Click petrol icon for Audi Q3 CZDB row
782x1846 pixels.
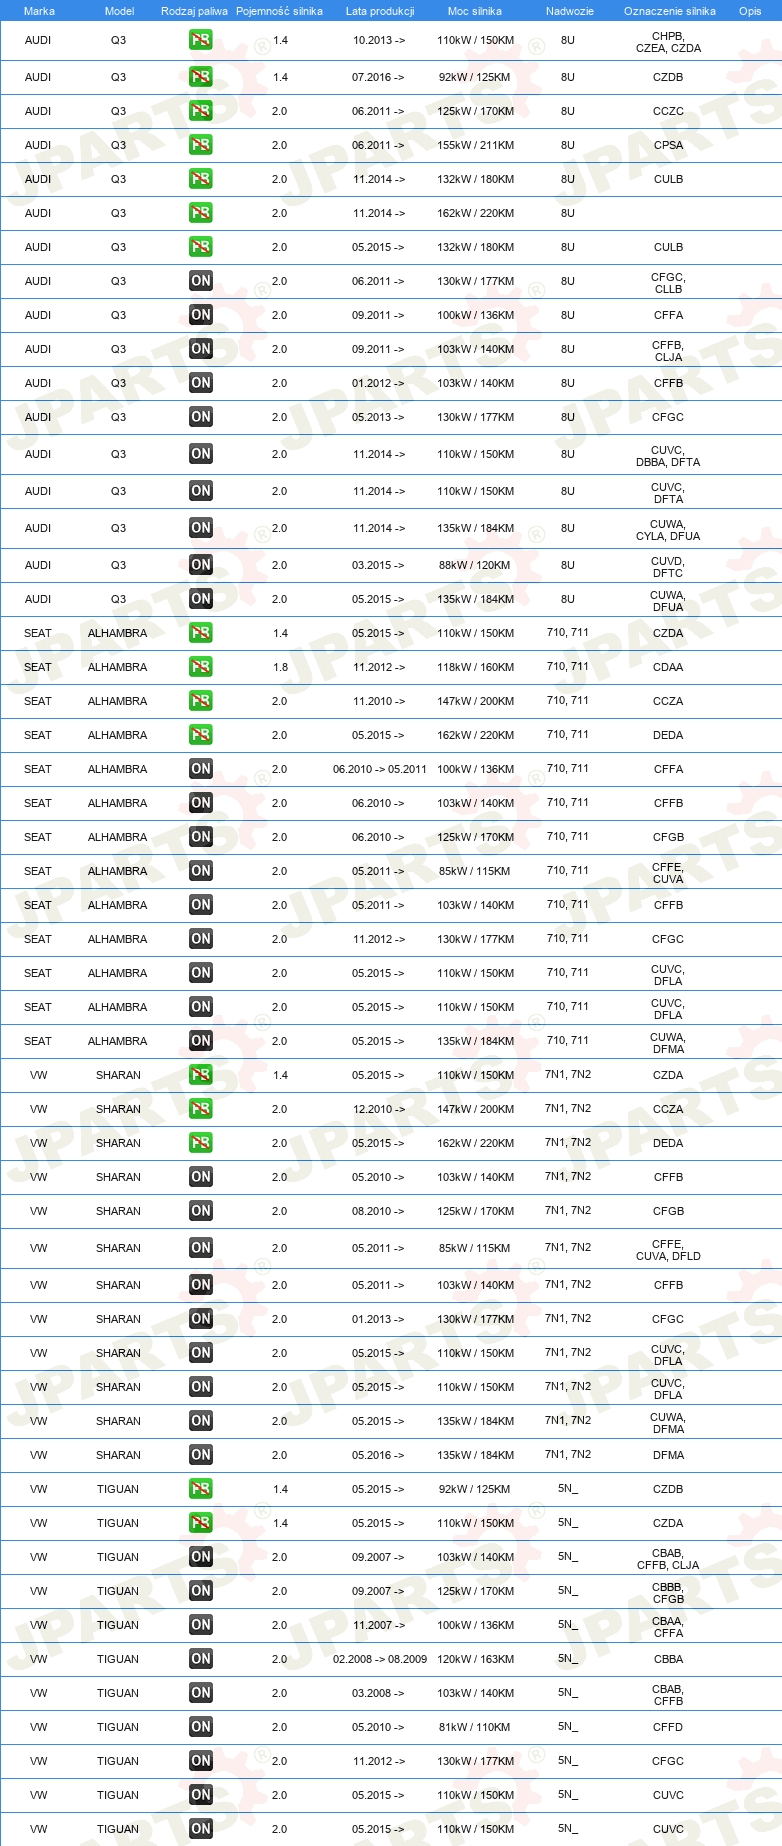pyautogui.click(x=201, y=77)
